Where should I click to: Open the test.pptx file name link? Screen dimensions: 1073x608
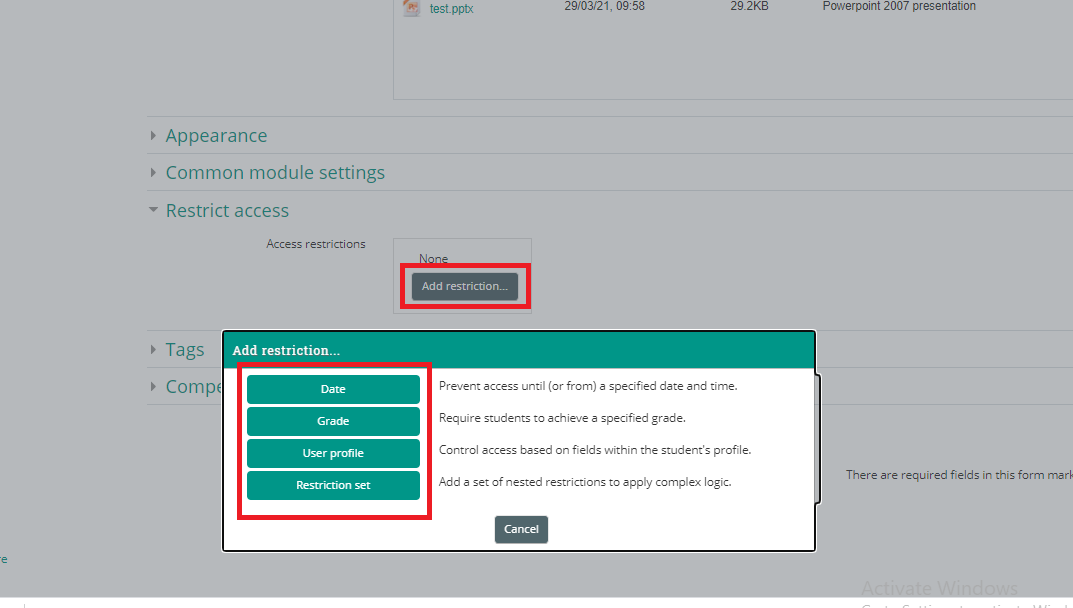[451, 8]
